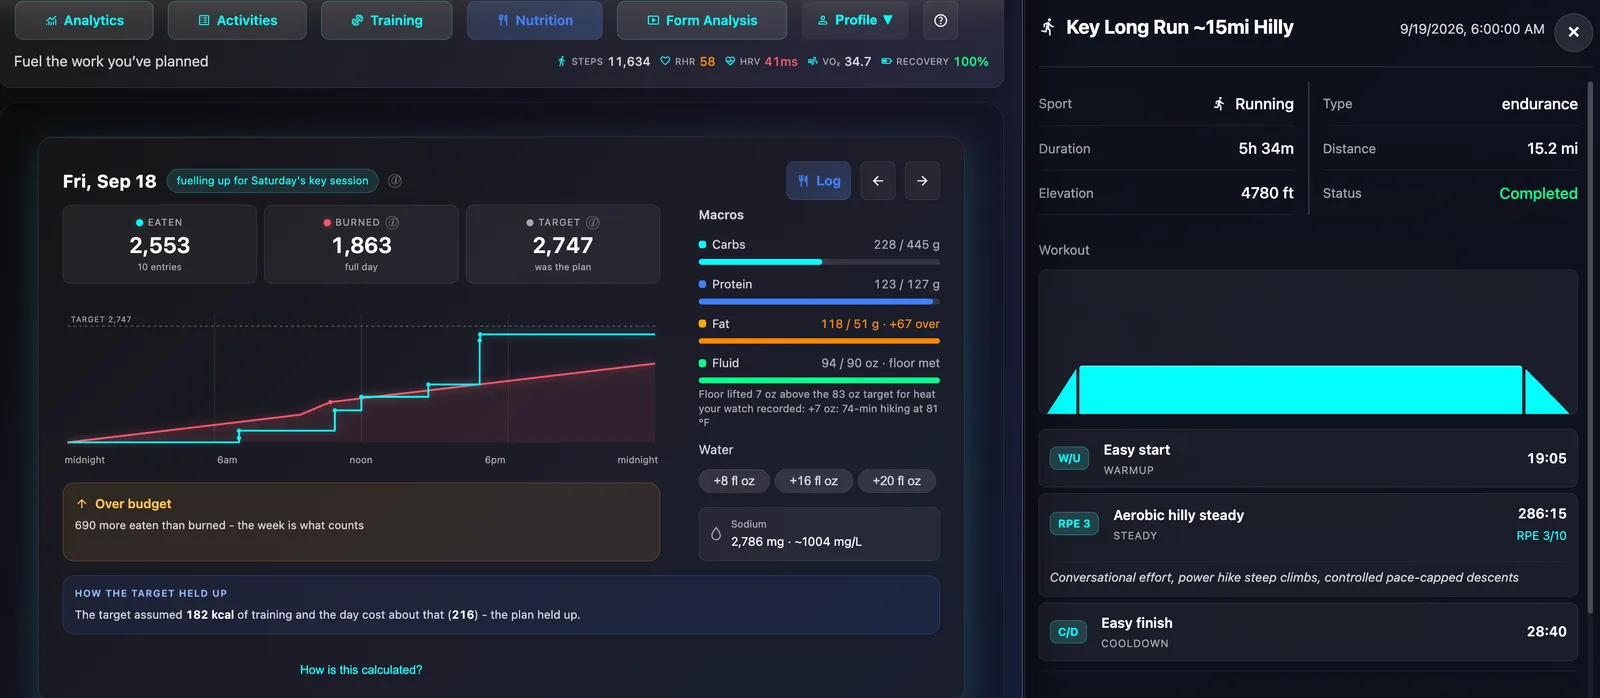Click the Steps walking icon

[x=562, y=62]
